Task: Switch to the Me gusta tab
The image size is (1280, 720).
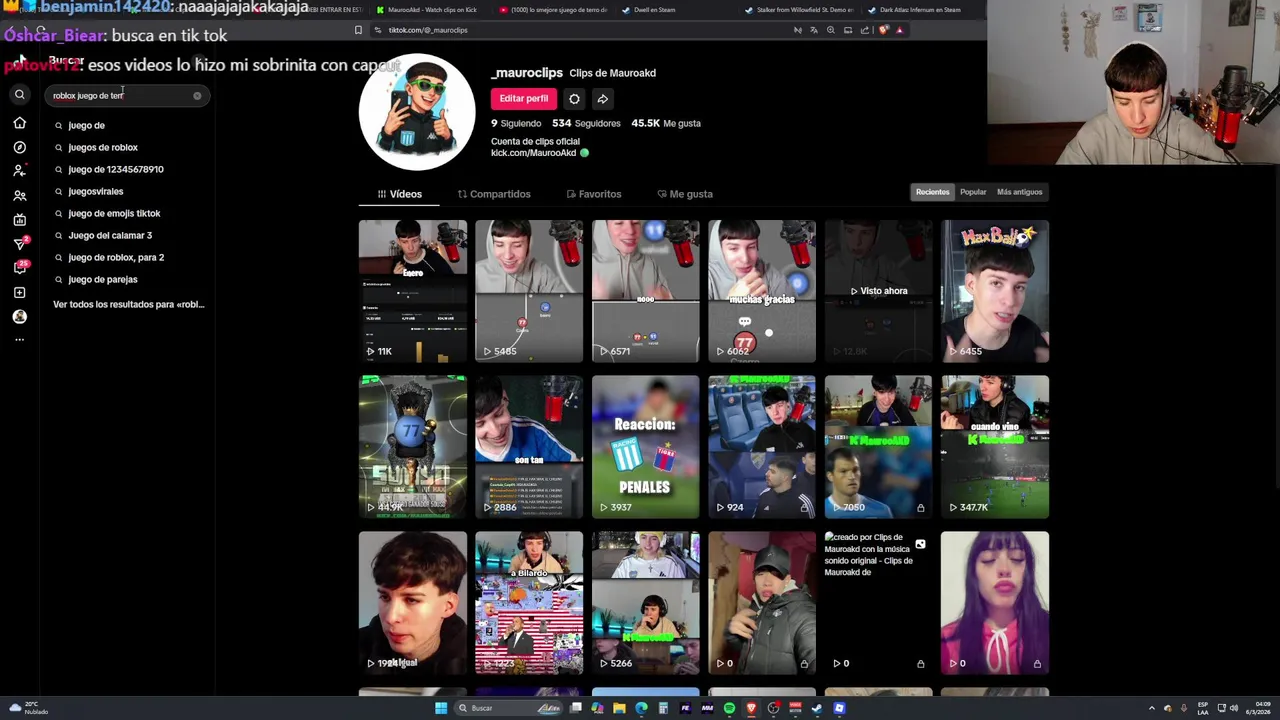Action: coord(685,194)
